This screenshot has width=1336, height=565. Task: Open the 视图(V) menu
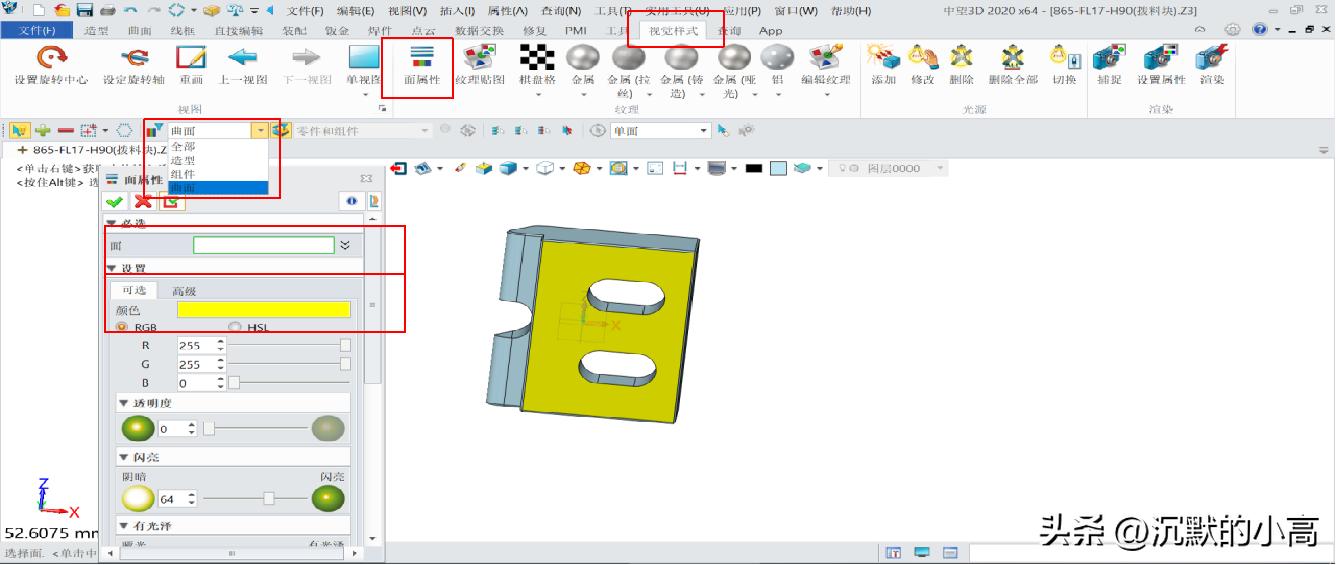(x=407, y=10)
